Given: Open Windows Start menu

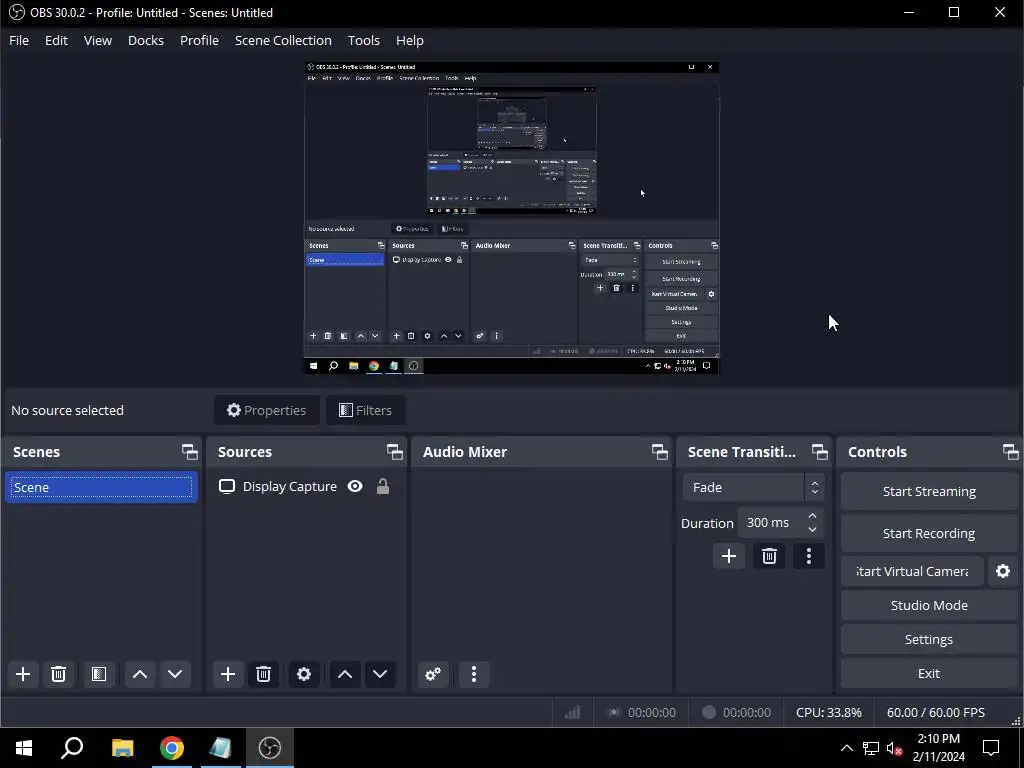Looking at the screenshot, I should (24, 748).
